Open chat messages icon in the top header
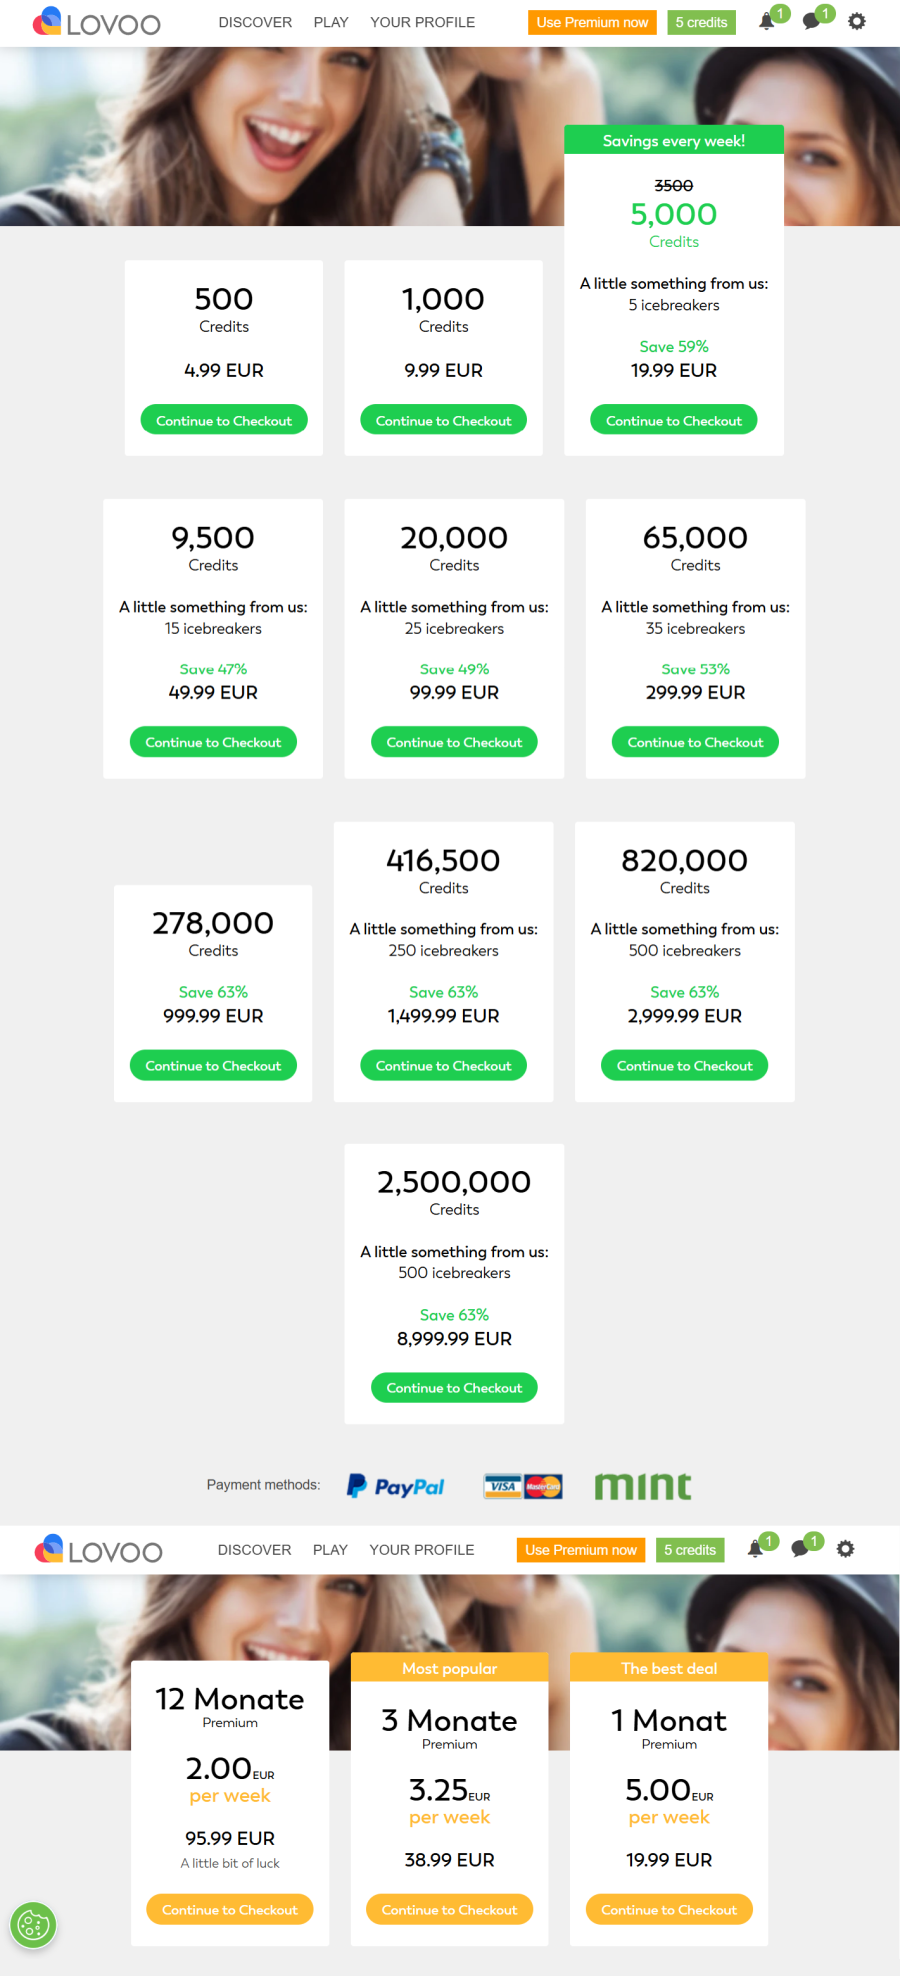Image resolution: width=900 pixels, height=1976 pixels. coord(812,21)
